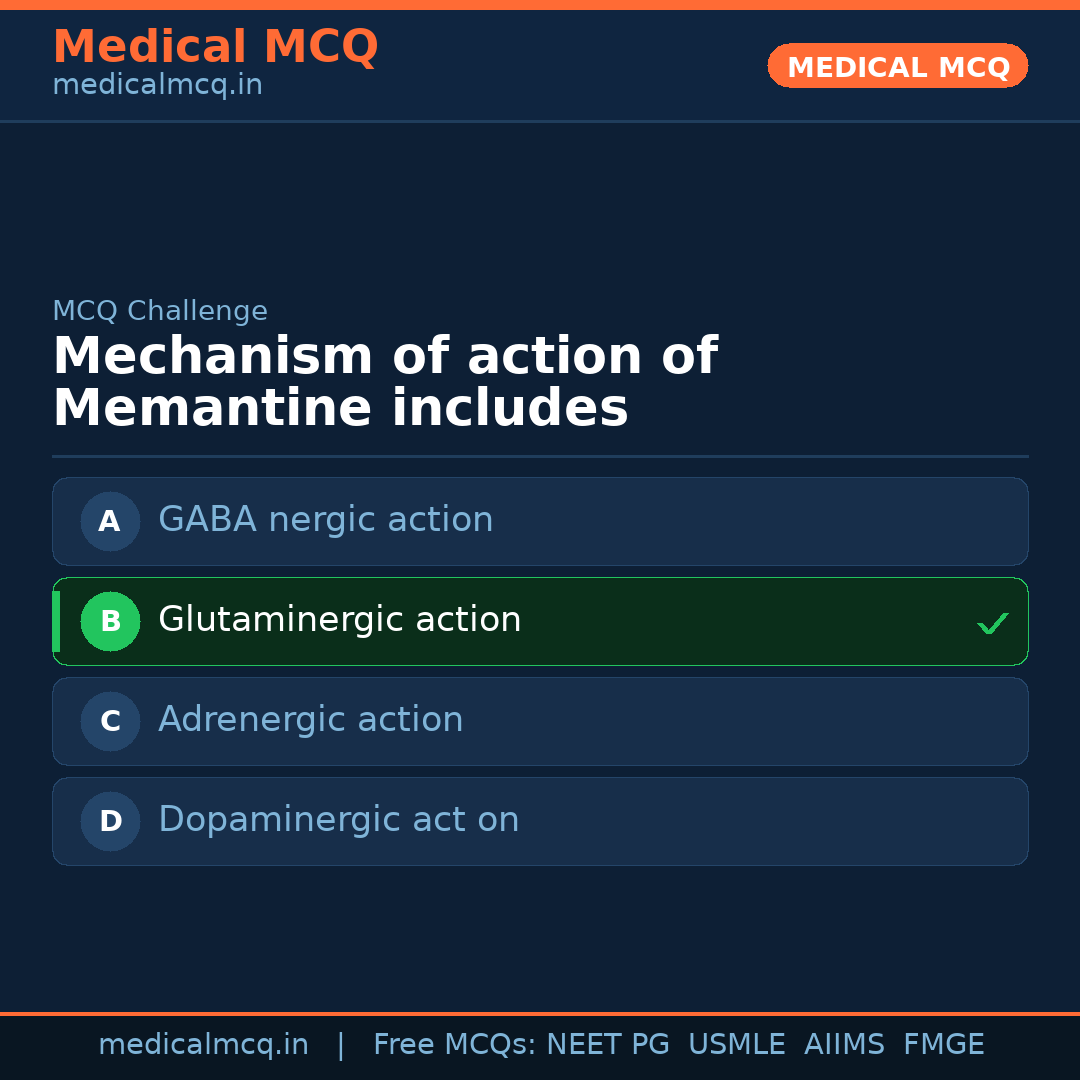This screenshot has width=1080, height=1080.
Task: Click the "MCQ Challenge" label
Action: coord(160,311)
